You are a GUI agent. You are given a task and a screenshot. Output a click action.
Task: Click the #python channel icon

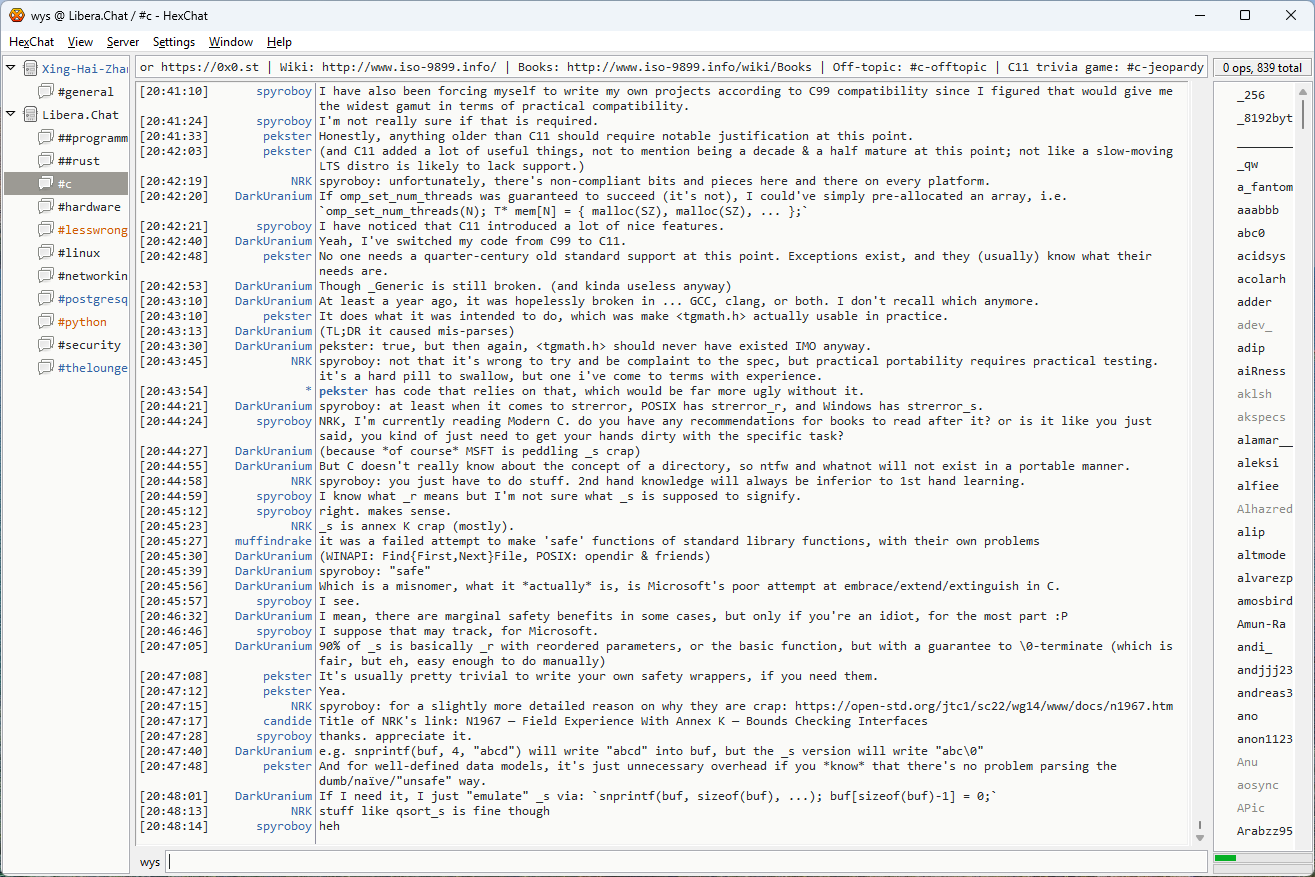pos(46,322)
